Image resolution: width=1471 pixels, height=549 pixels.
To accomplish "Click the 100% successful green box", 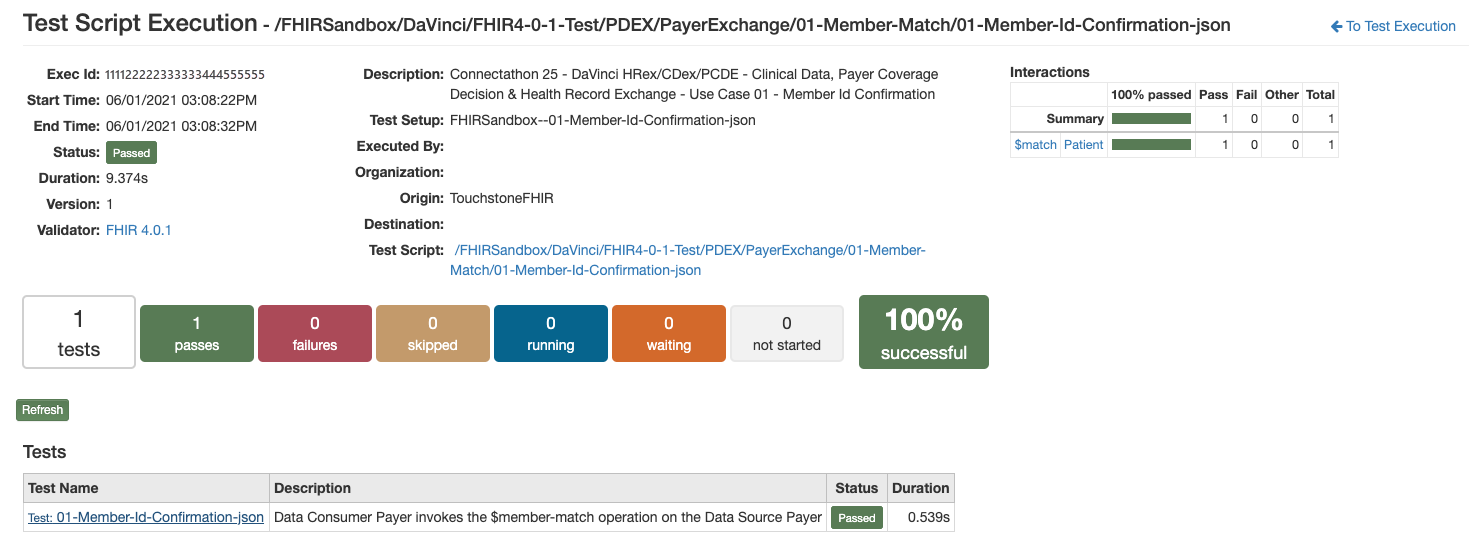I will pos(924,332).
